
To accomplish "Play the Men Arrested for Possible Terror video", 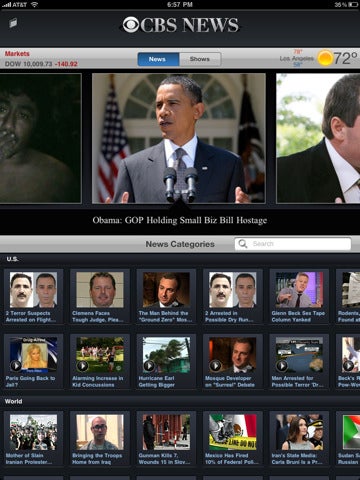I will (x=282, y=366).
